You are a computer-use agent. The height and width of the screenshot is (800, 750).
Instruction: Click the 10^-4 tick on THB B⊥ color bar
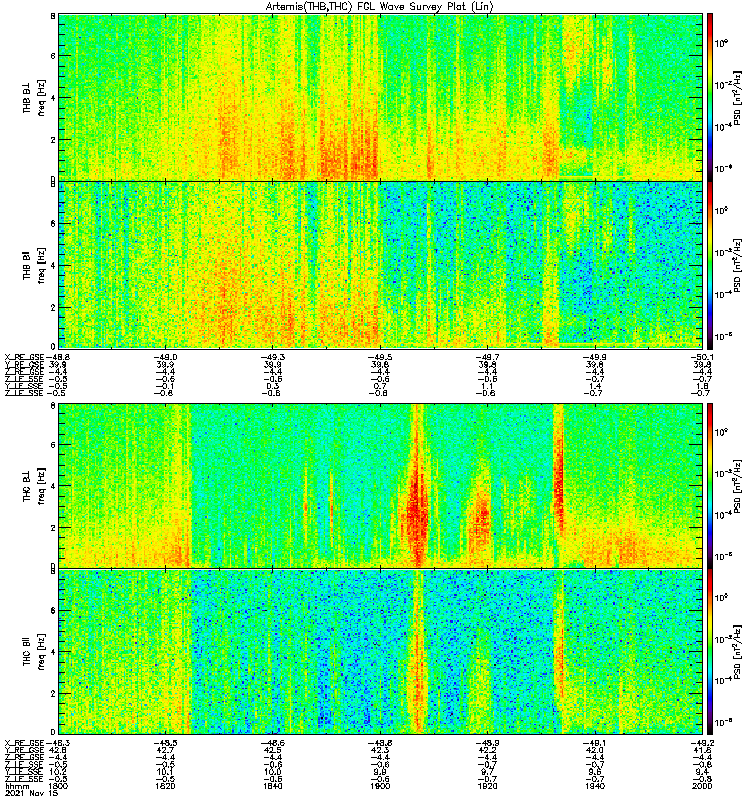click(723, 126)
